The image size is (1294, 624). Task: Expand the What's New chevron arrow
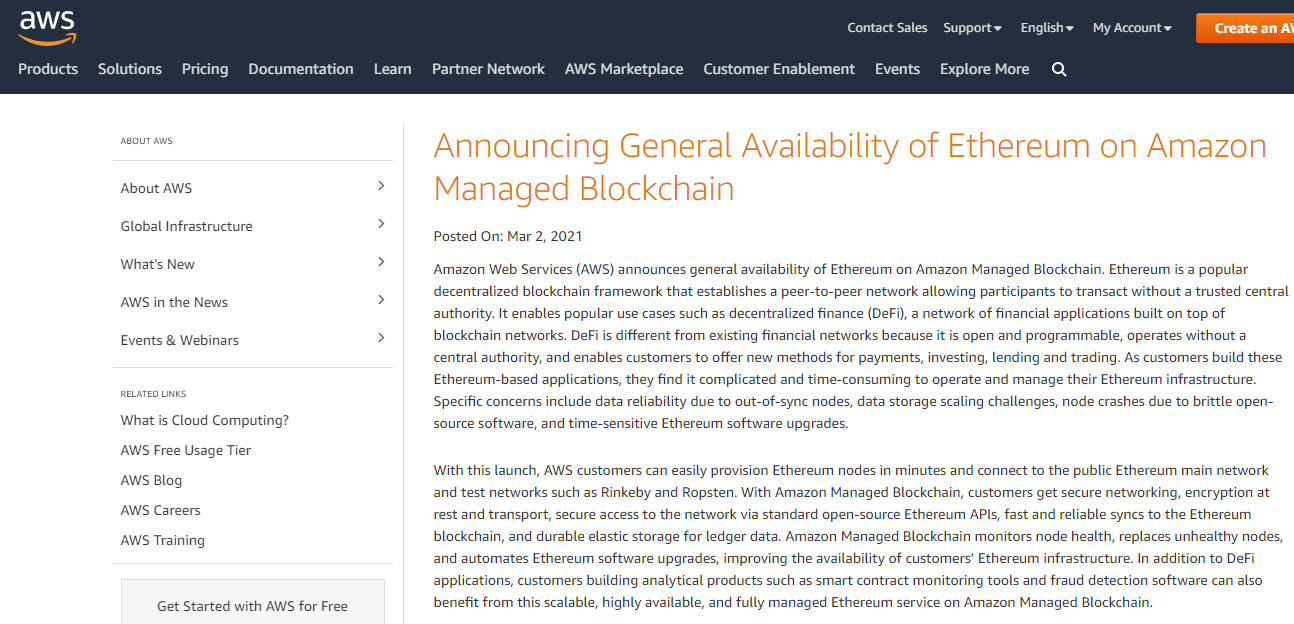pyautogui.click(x=381, y=262)
